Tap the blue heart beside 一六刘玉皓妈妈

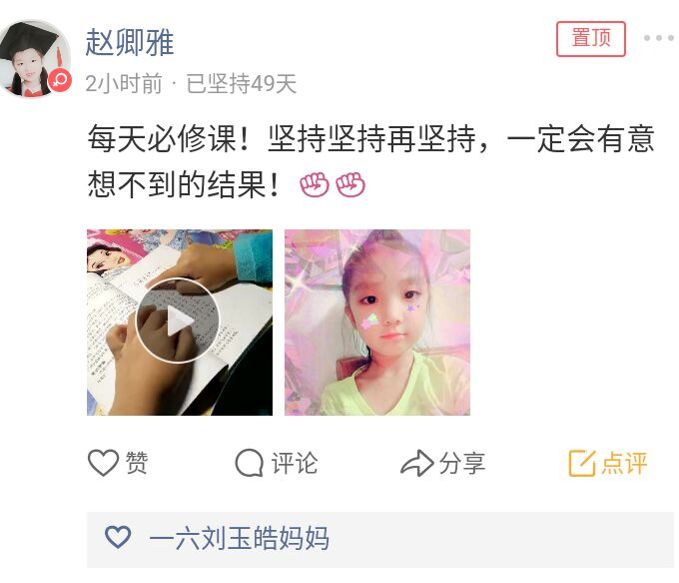click(x=118, y=538)
